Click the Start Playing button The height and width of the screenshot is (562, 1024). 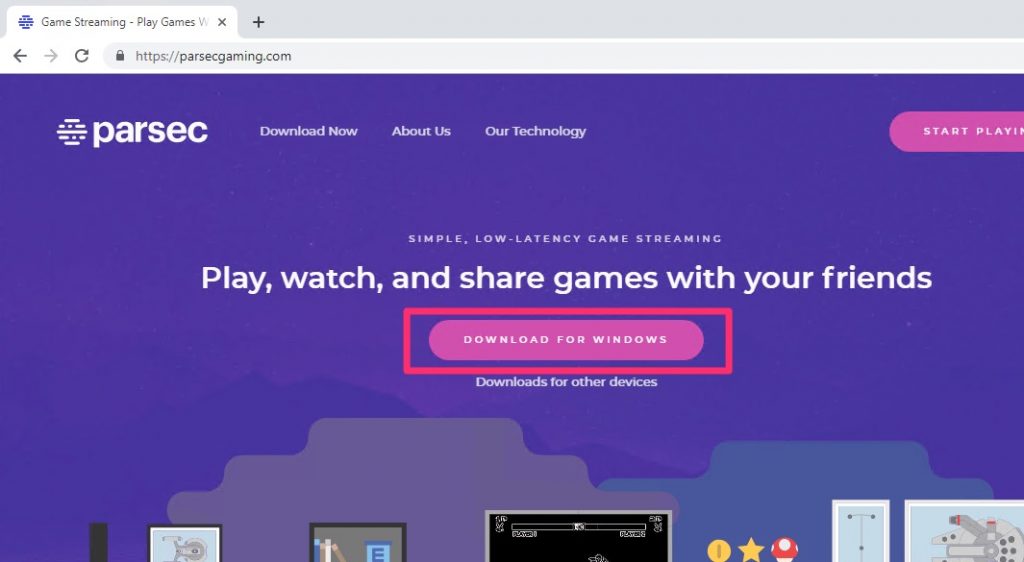957,131
